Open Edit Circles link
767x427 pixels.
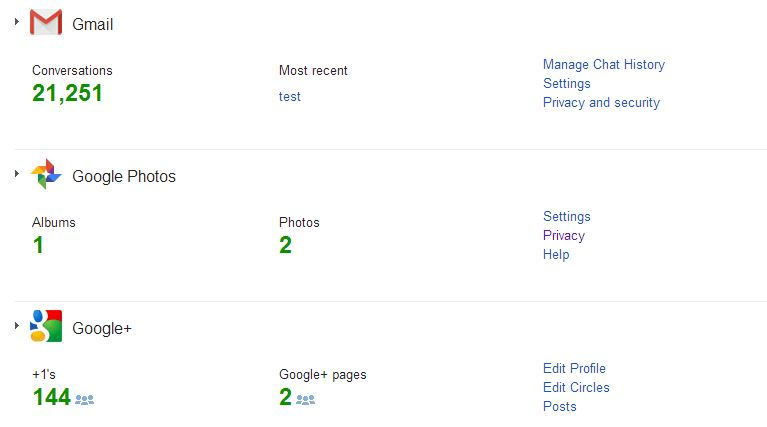(576, 387)
